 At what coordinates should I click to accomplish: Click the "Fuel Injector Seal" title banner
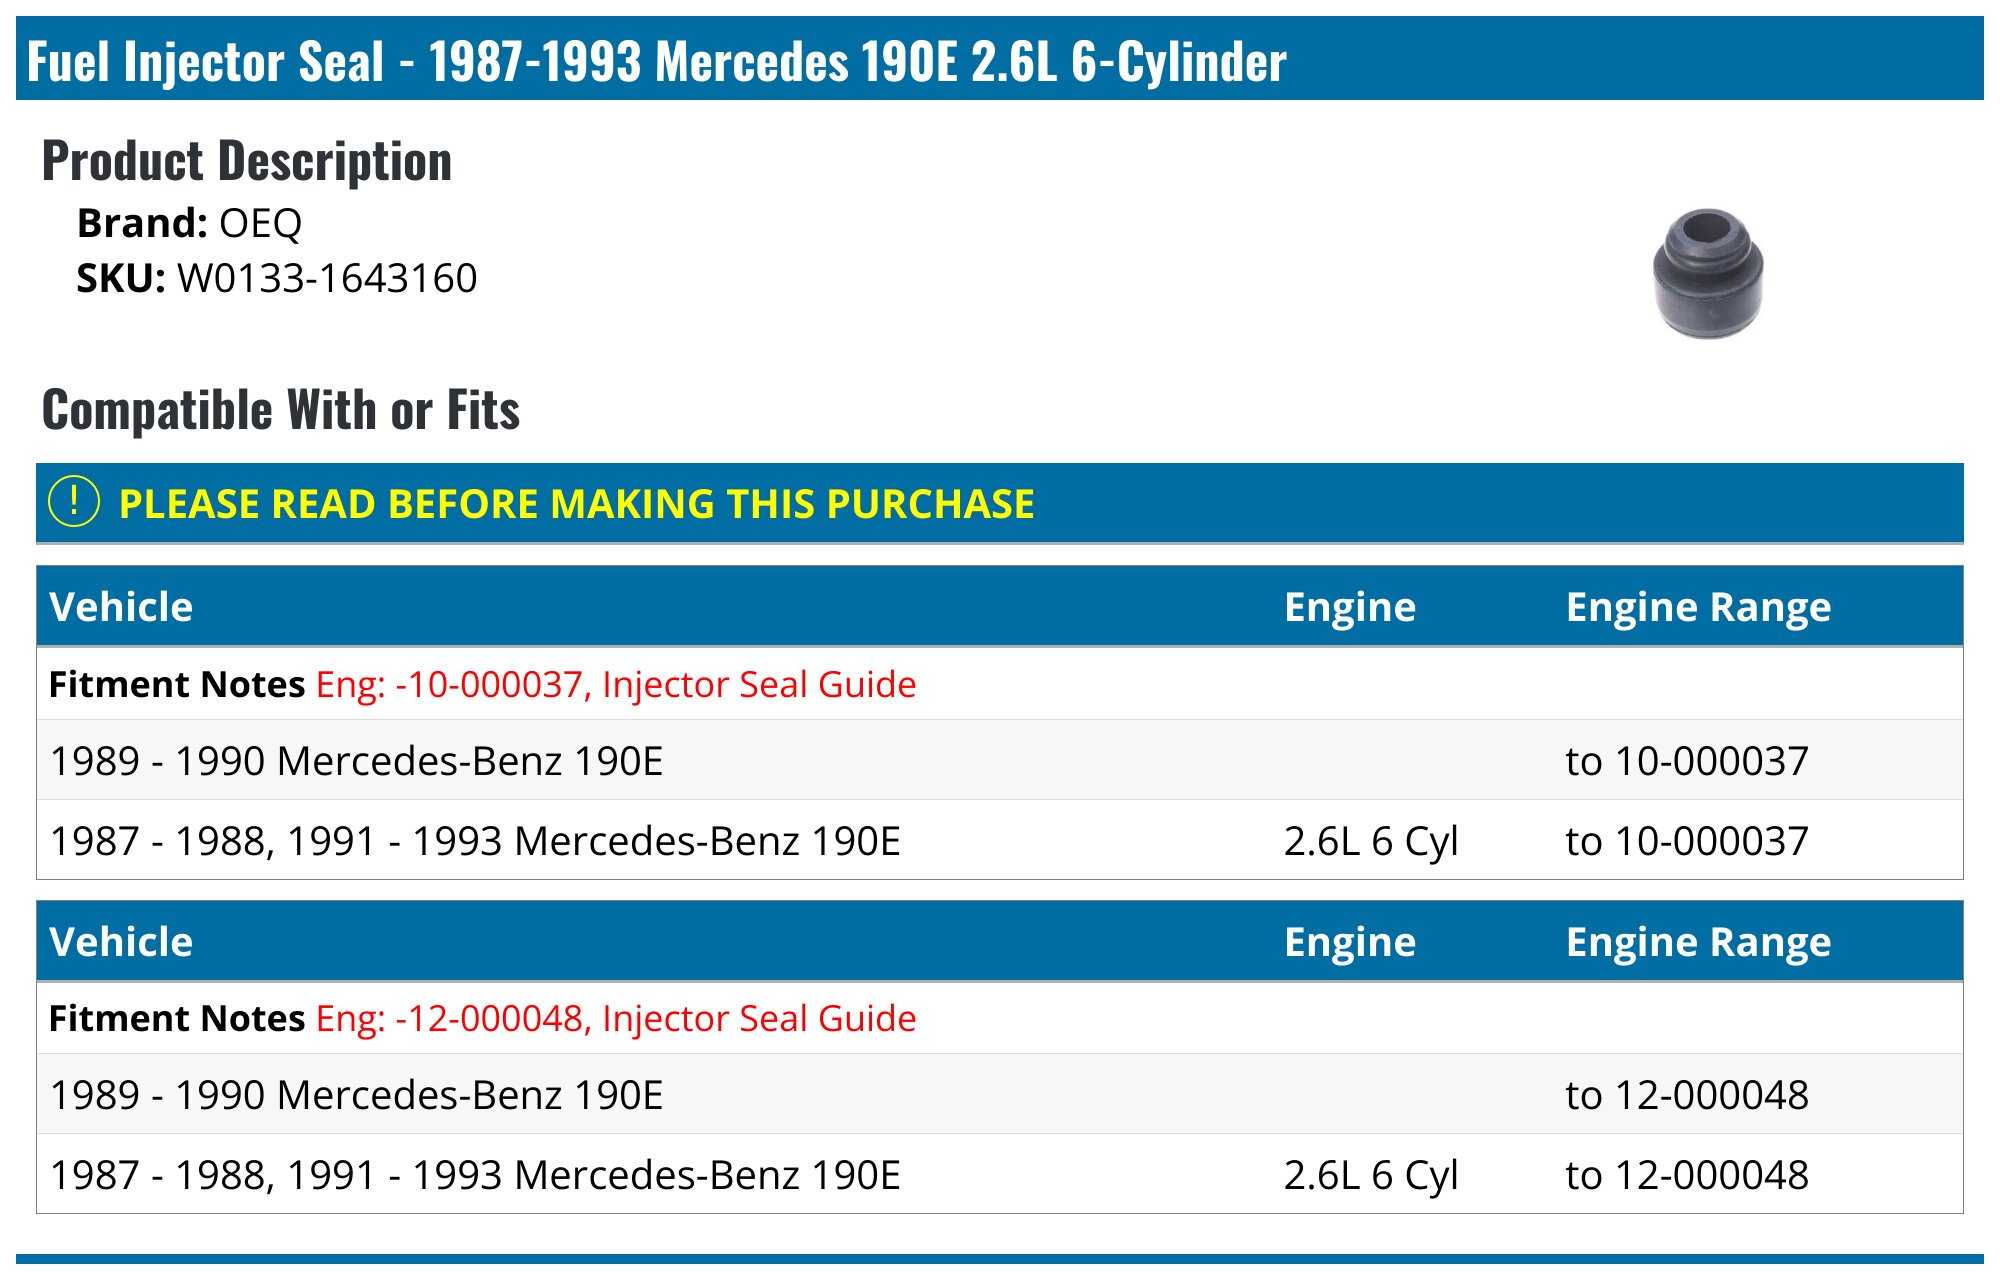tap(656, 60)
